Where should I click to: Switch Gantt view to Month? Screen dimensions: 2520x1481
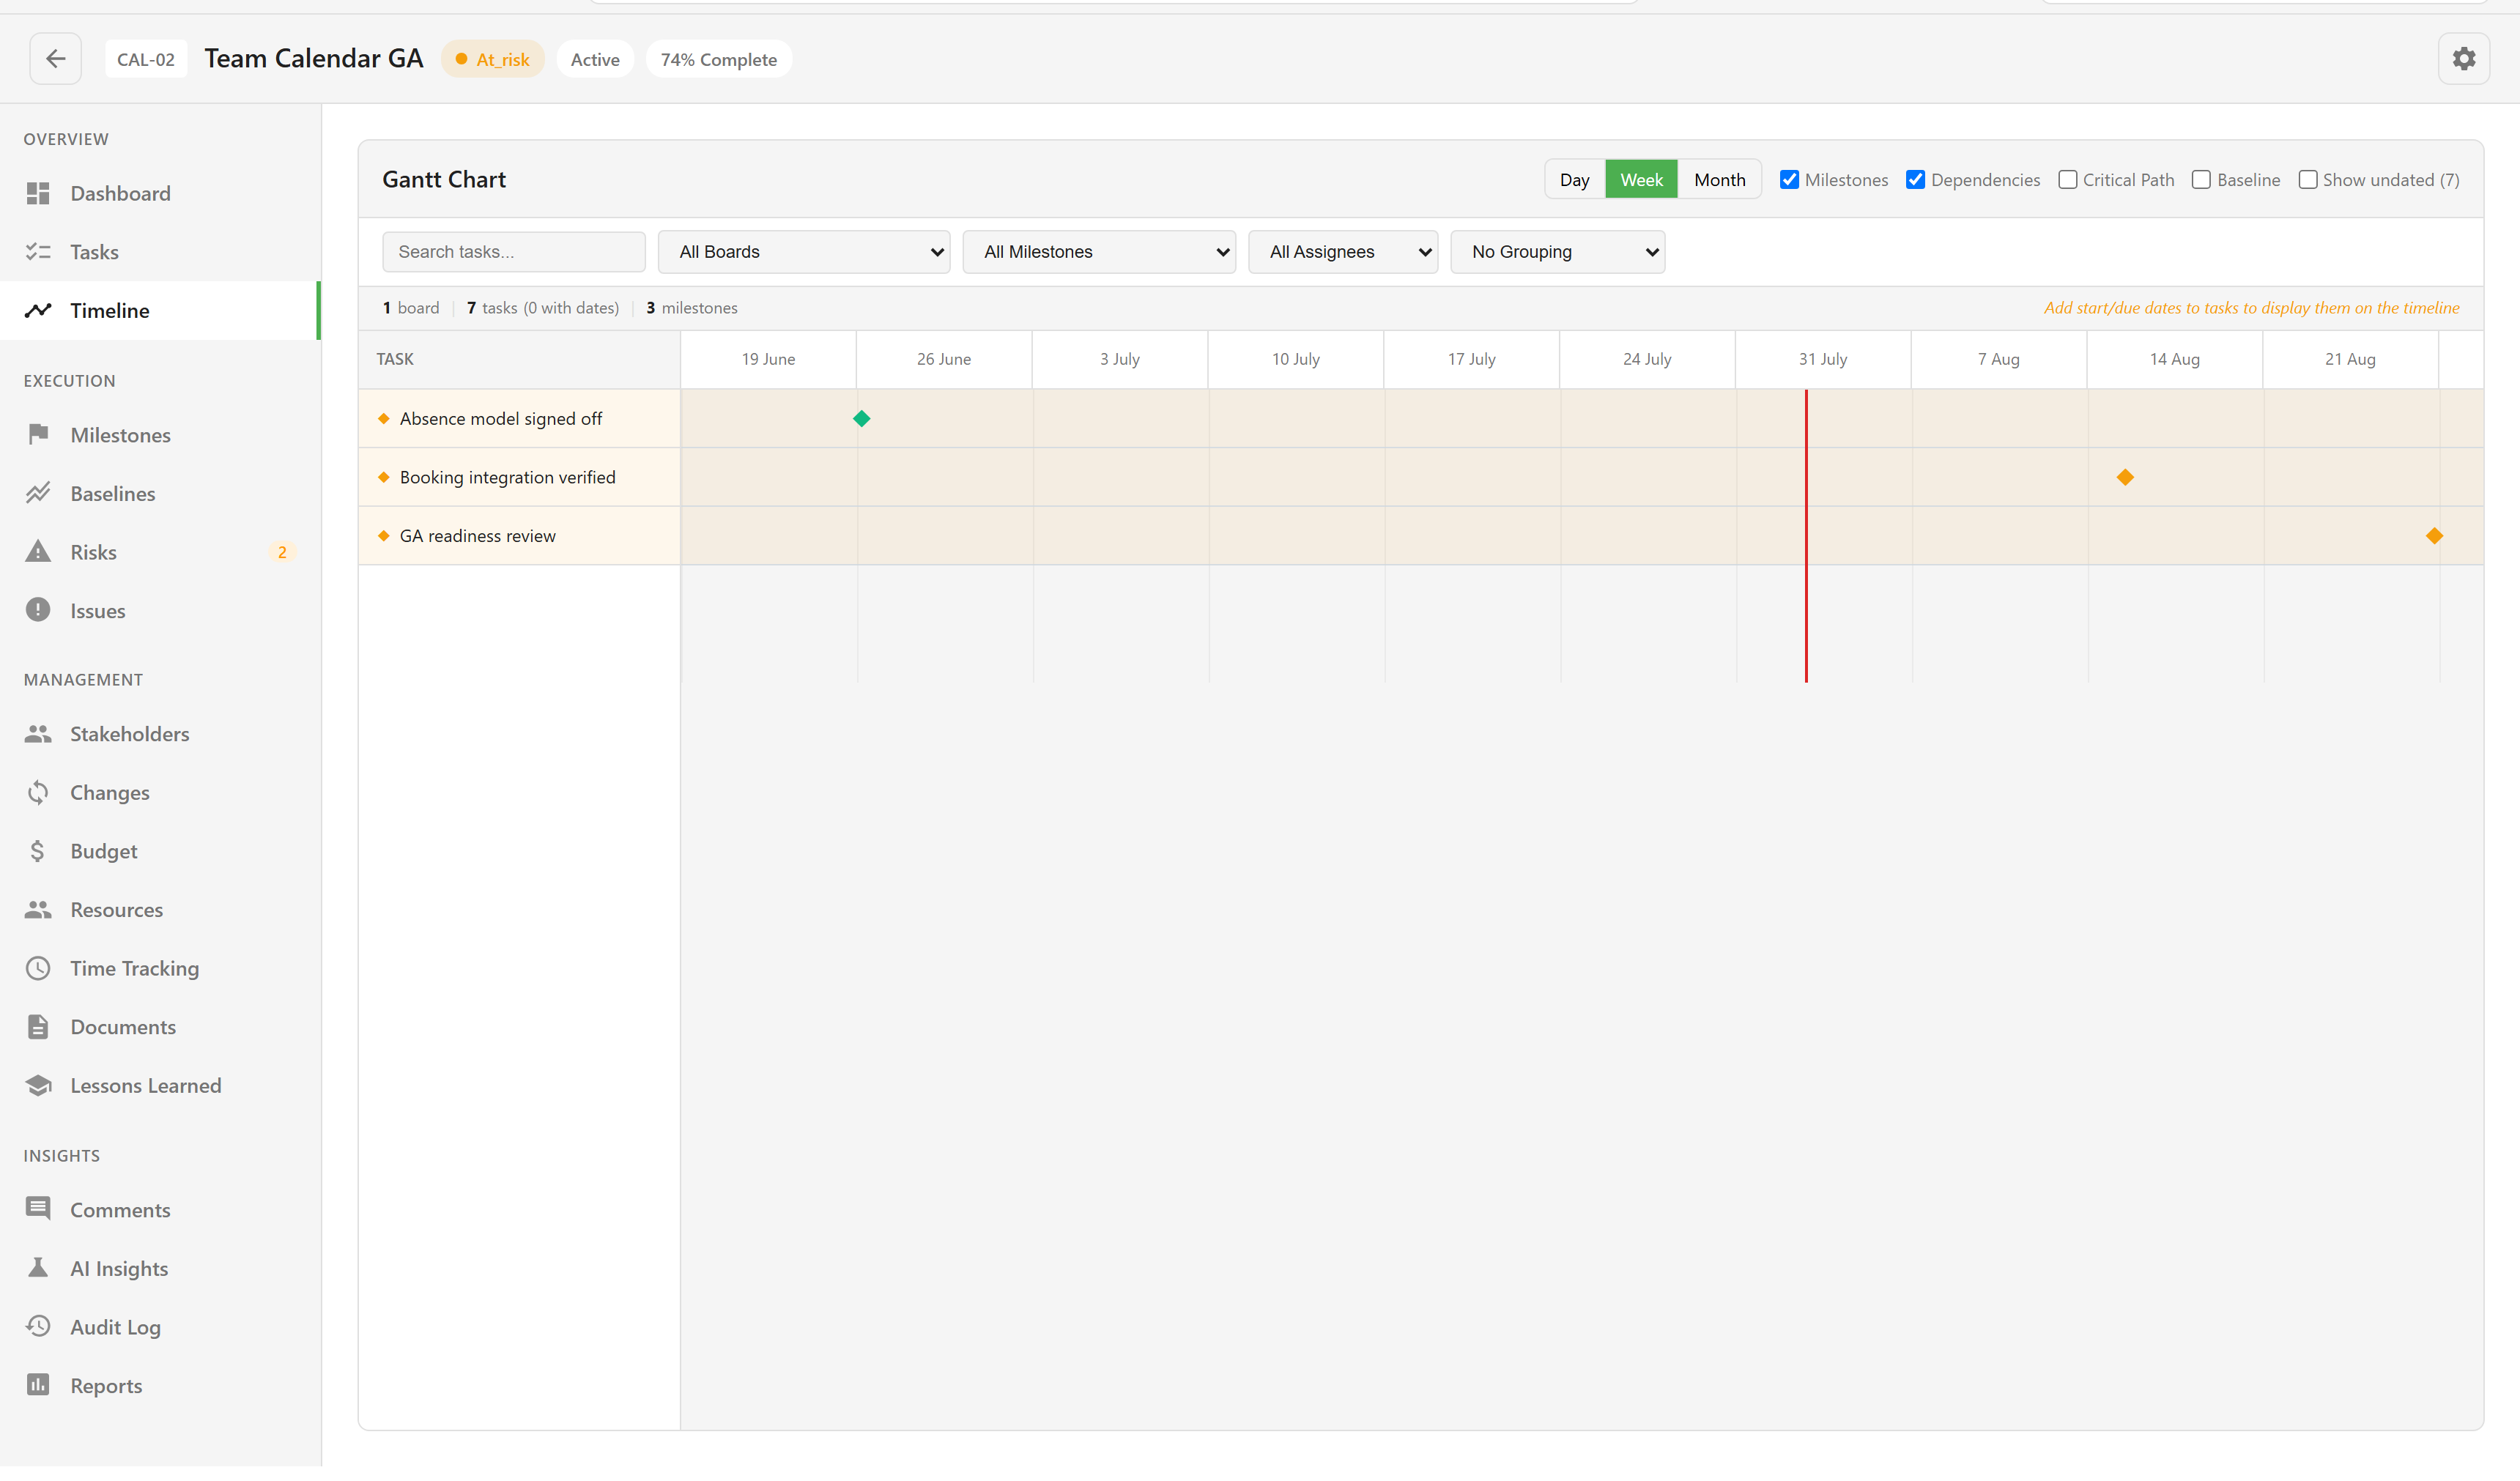click(x=1719, y=180)
